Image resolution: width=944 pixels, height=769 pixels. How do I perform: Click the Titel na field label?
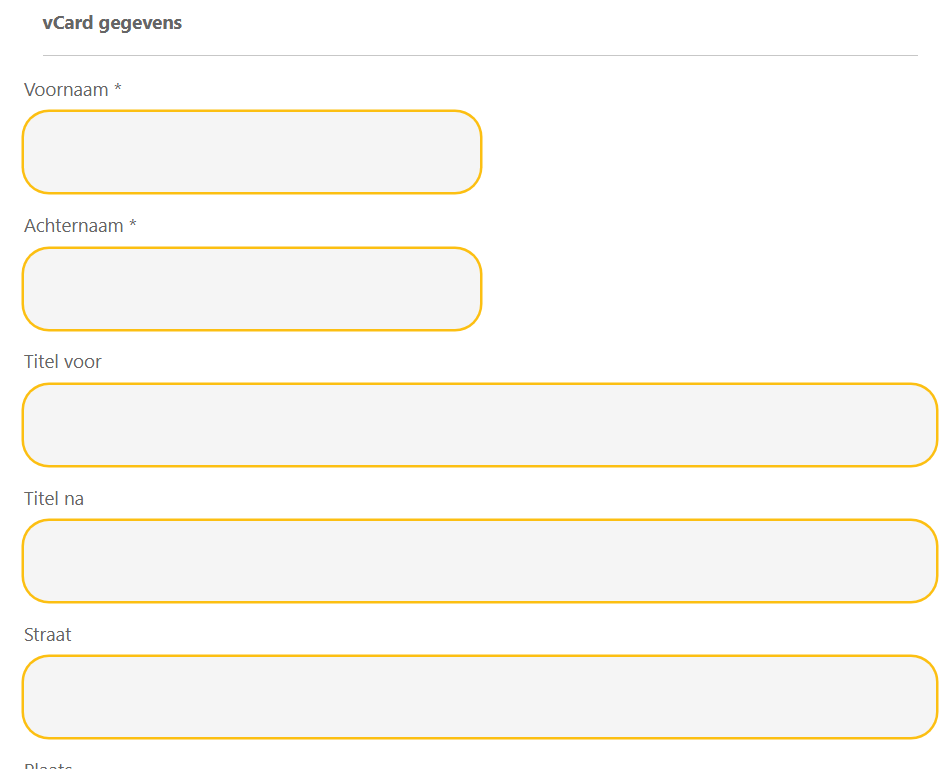53,497
